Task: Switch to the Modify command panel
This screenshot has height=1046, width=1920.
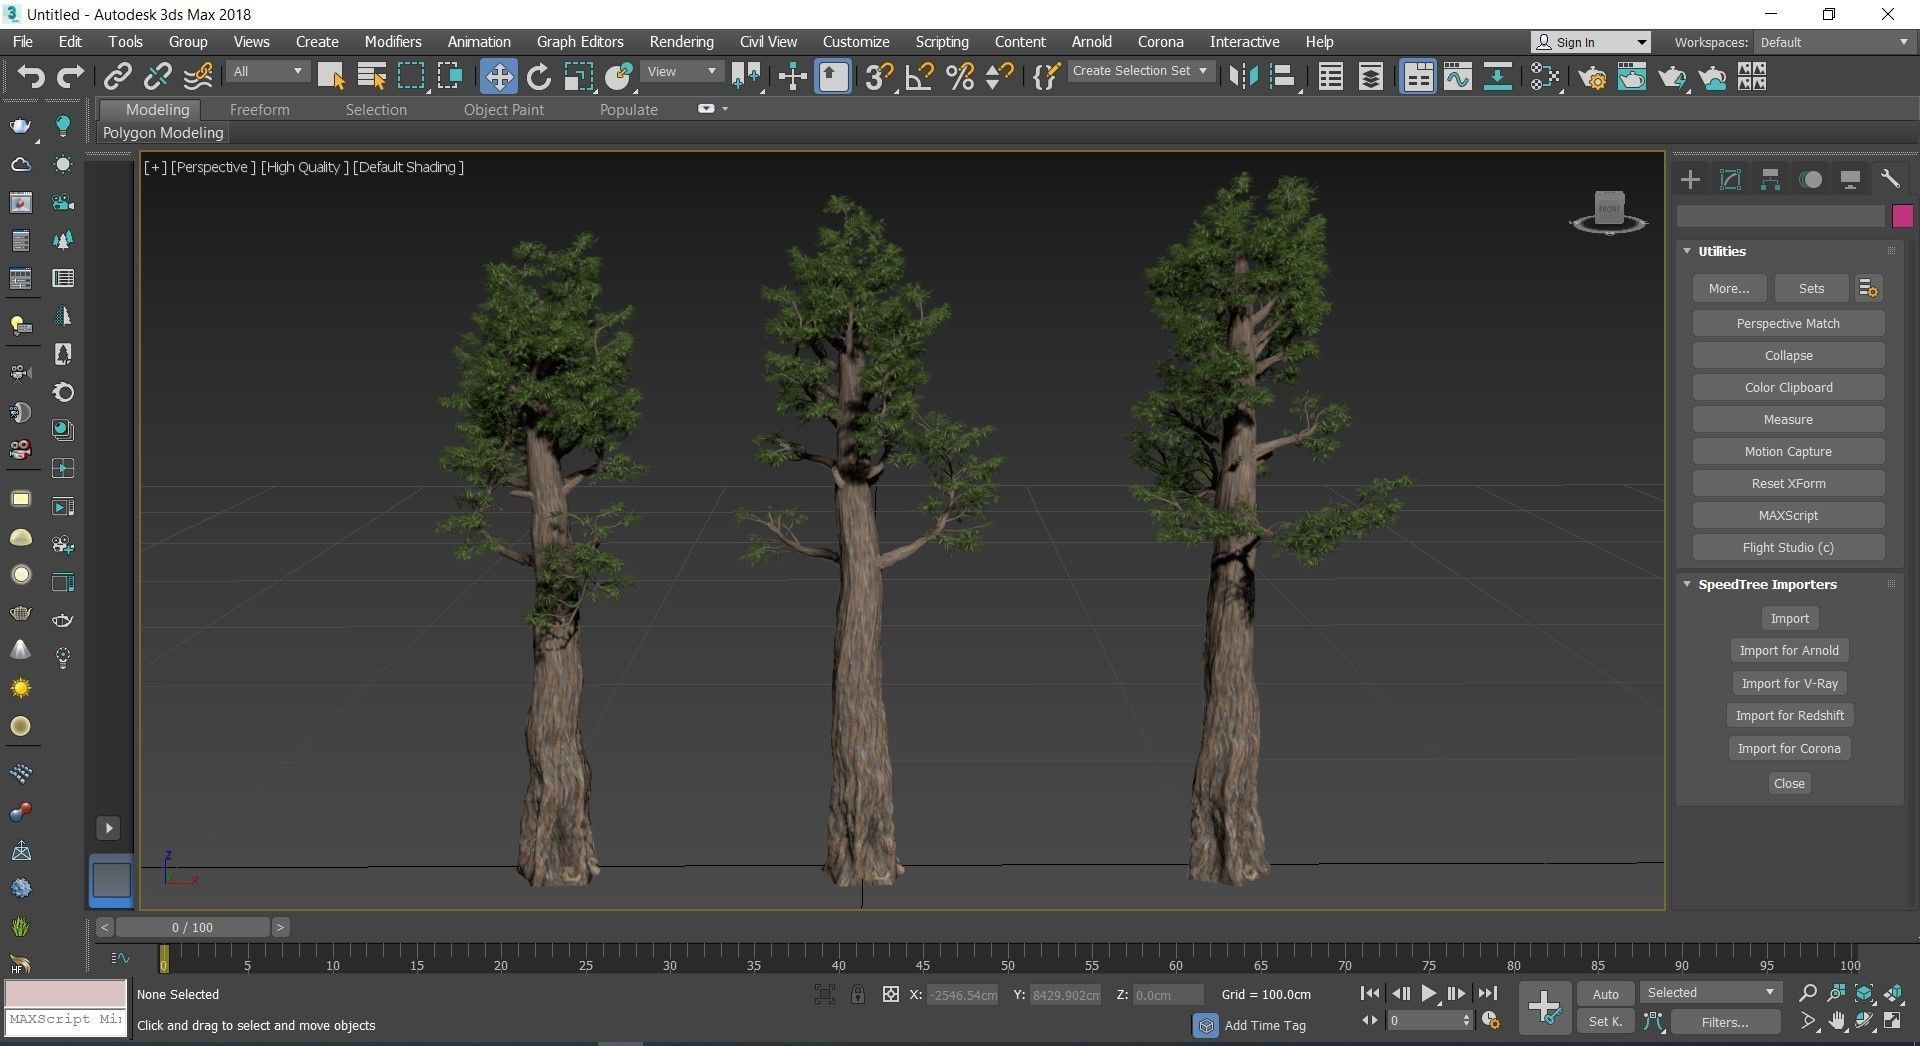Action: pyautogui.click(x=1730, y=179)
